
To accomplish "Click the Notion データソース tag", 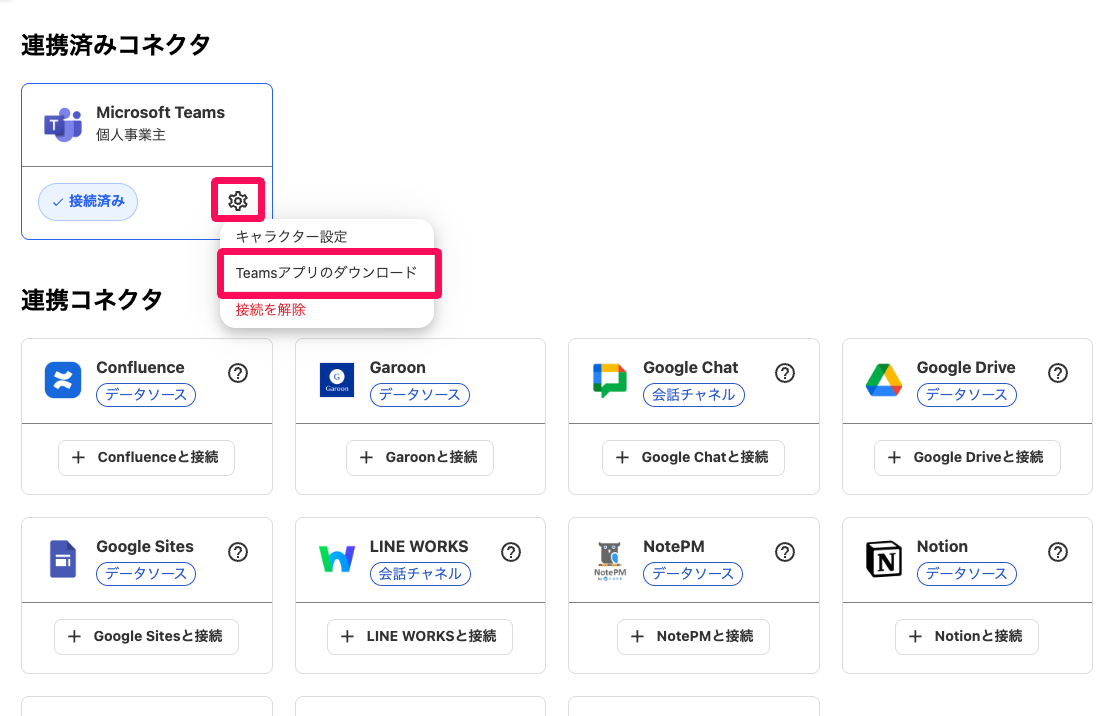I will 966,574.
